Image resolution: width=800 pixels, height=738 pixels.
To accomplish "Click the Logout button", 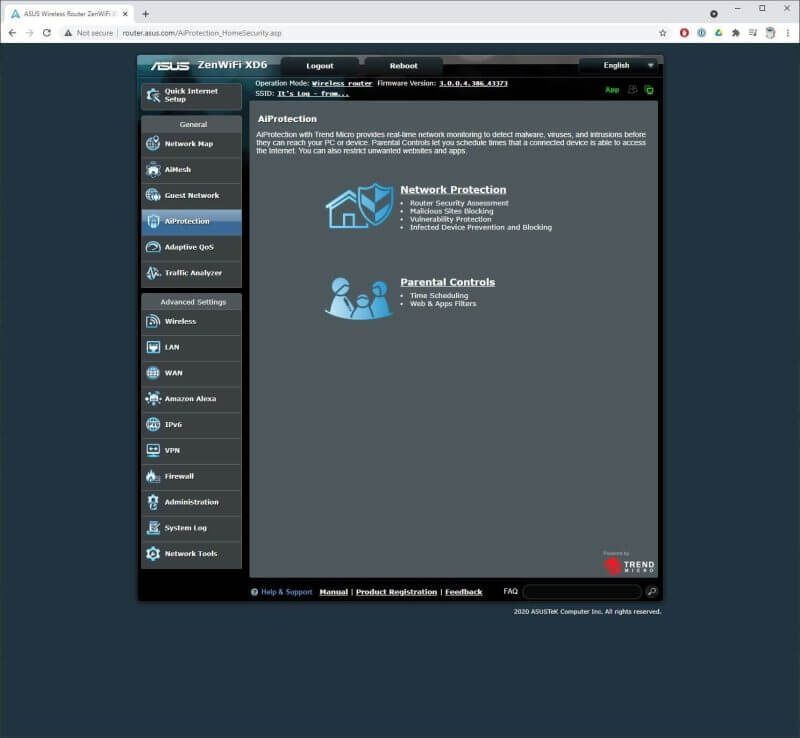I will pos(320,66).
